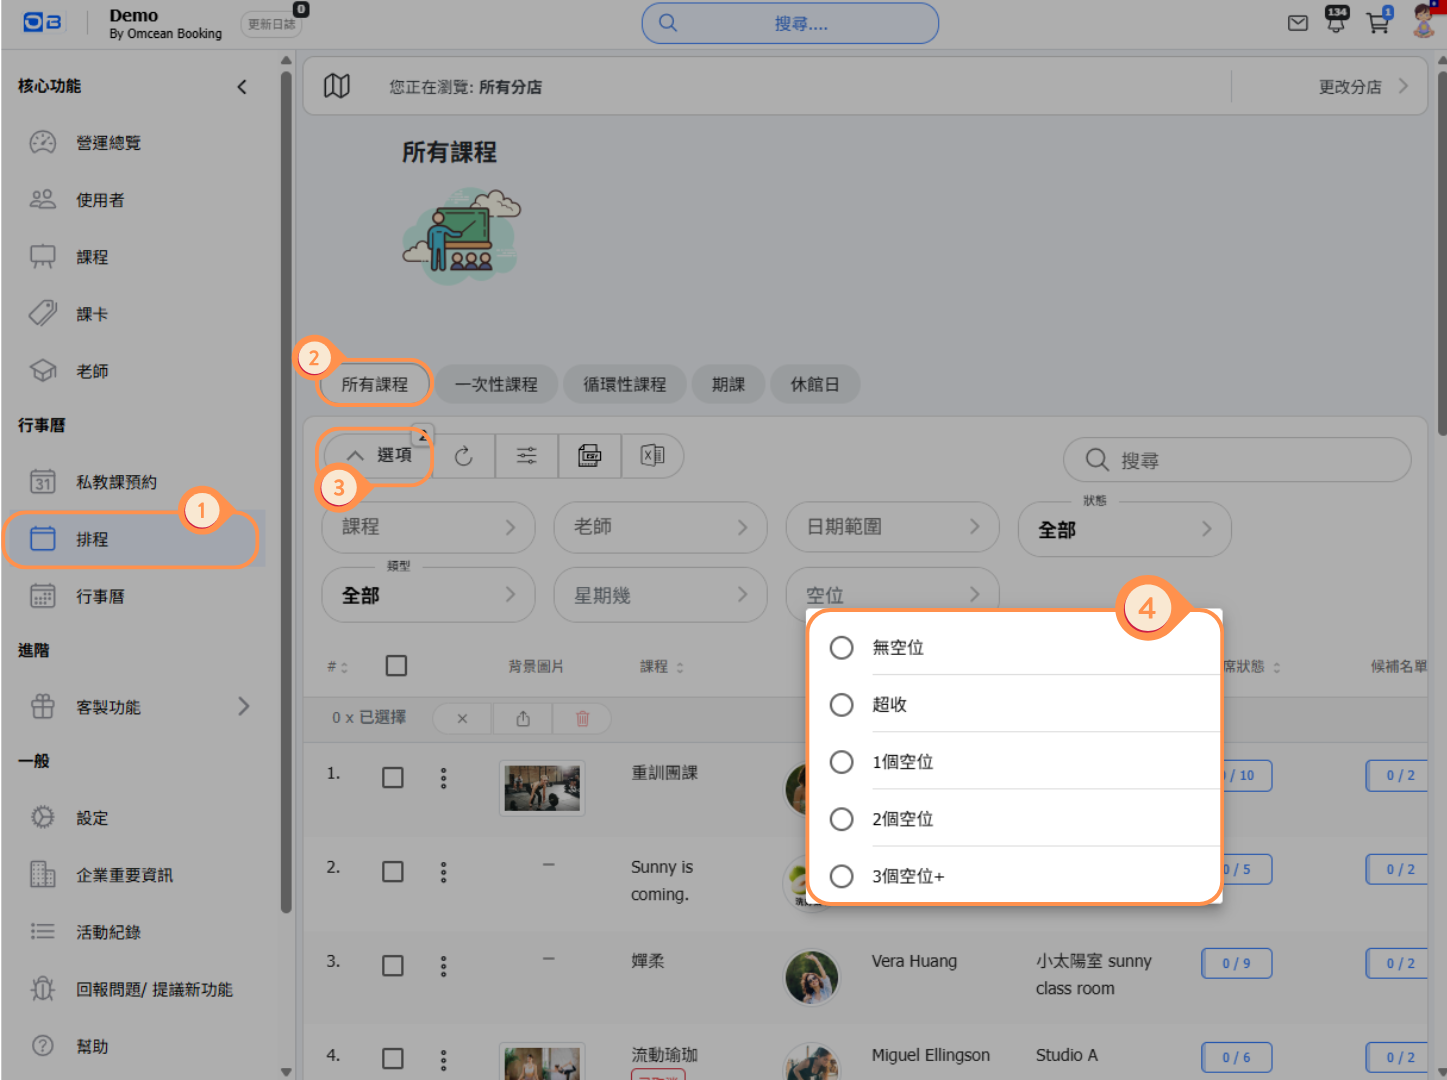
Task: Open the 老師 filter dropdown
Action: pyautogui.click(x=660, y=527)
